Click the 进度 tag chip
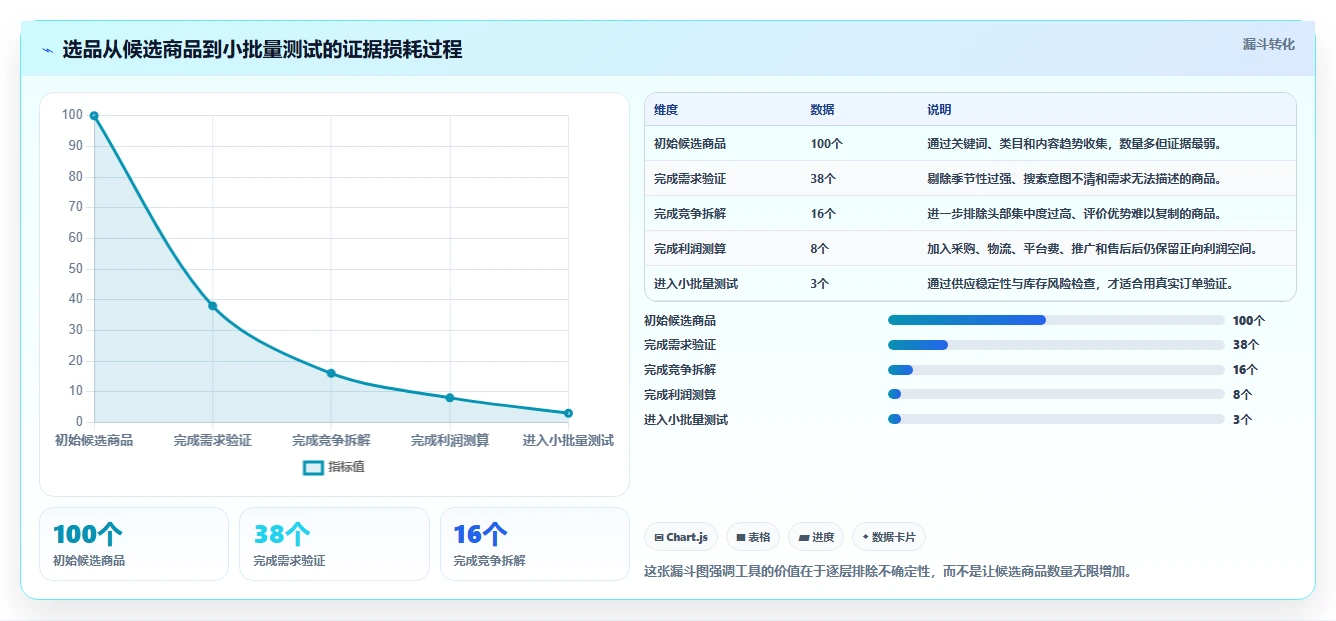Image resolution: width=1336 pixels, height=621 pixels. 816,537
